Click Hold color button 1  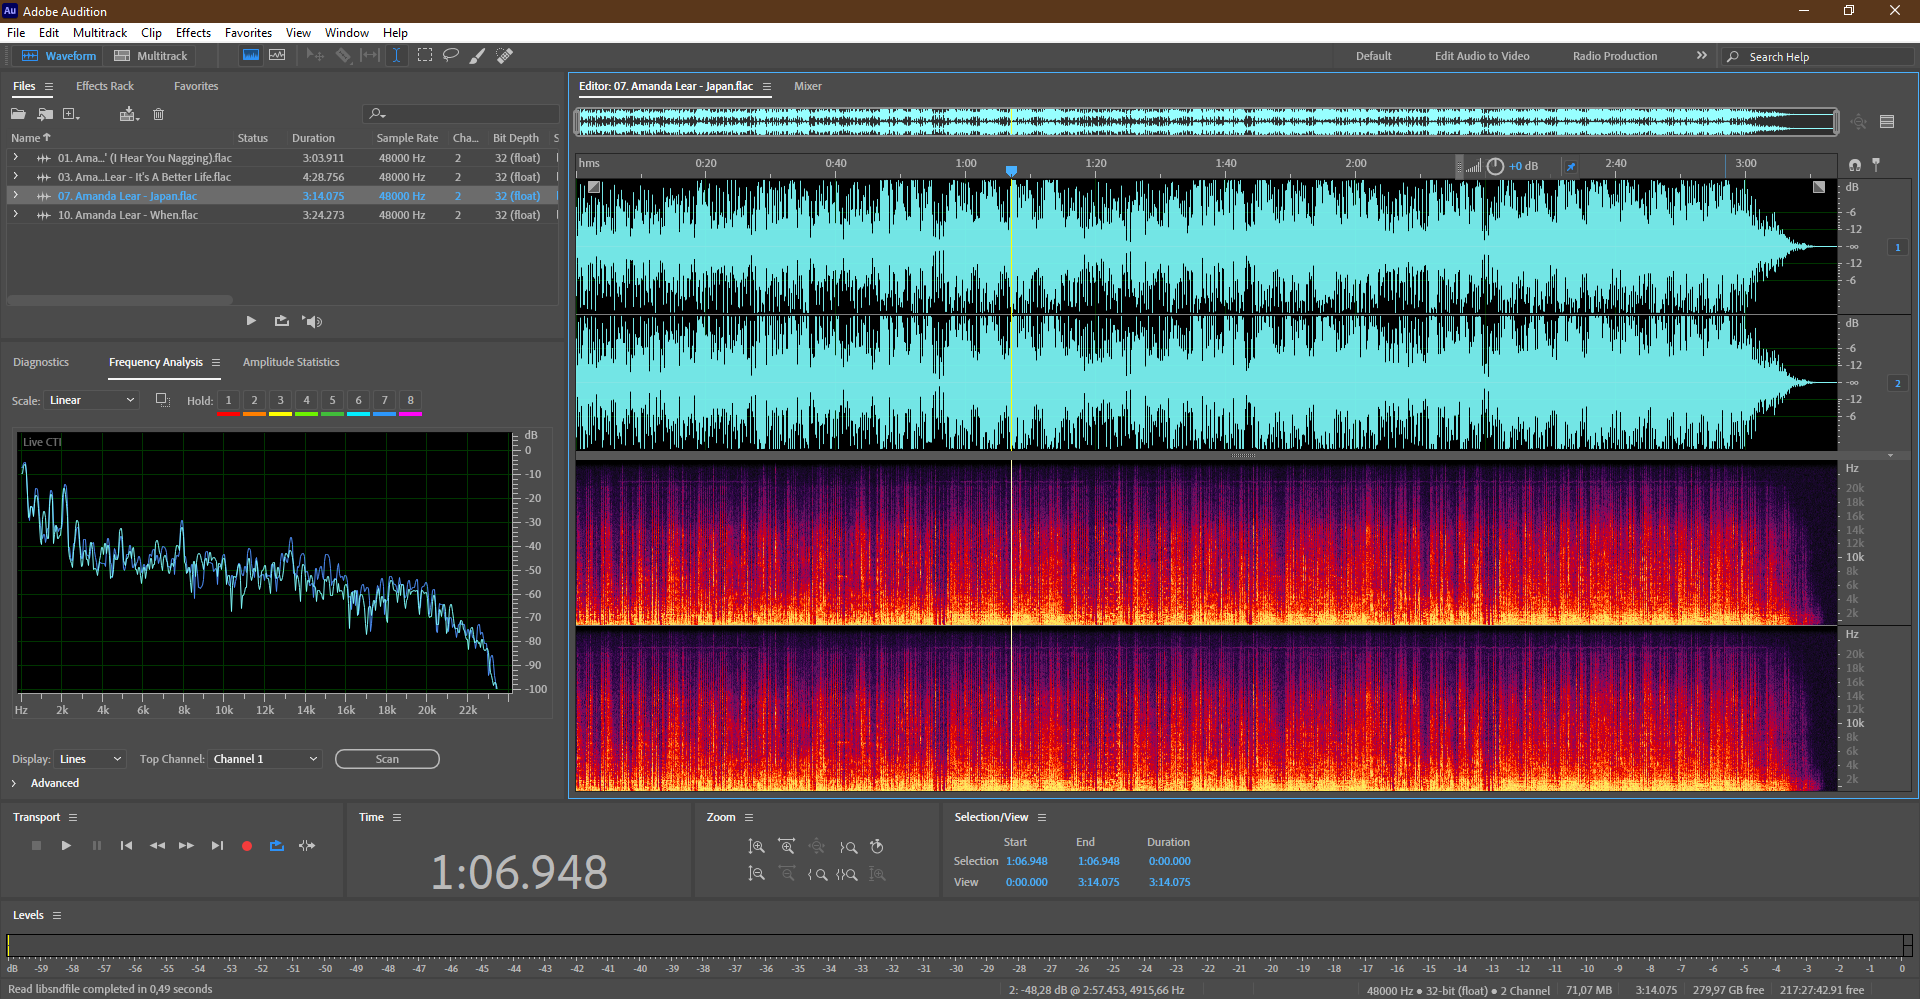coord(228,401)
